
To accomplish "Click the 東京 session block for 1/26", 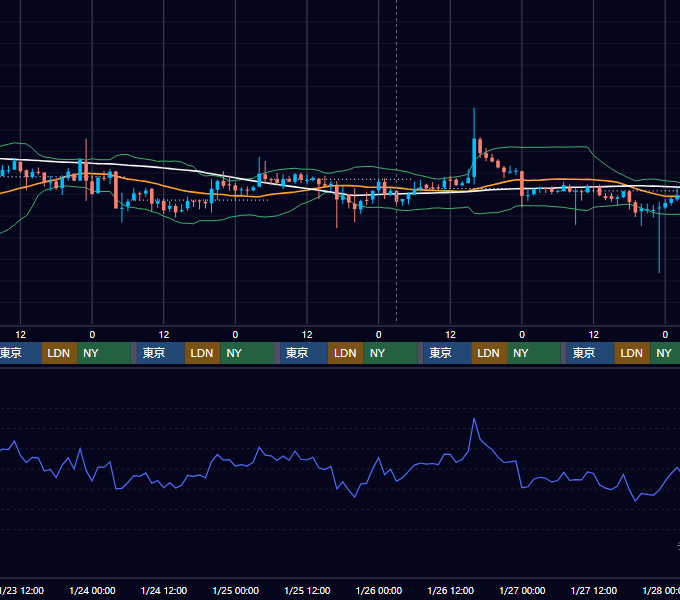I will tap(447, 353).
